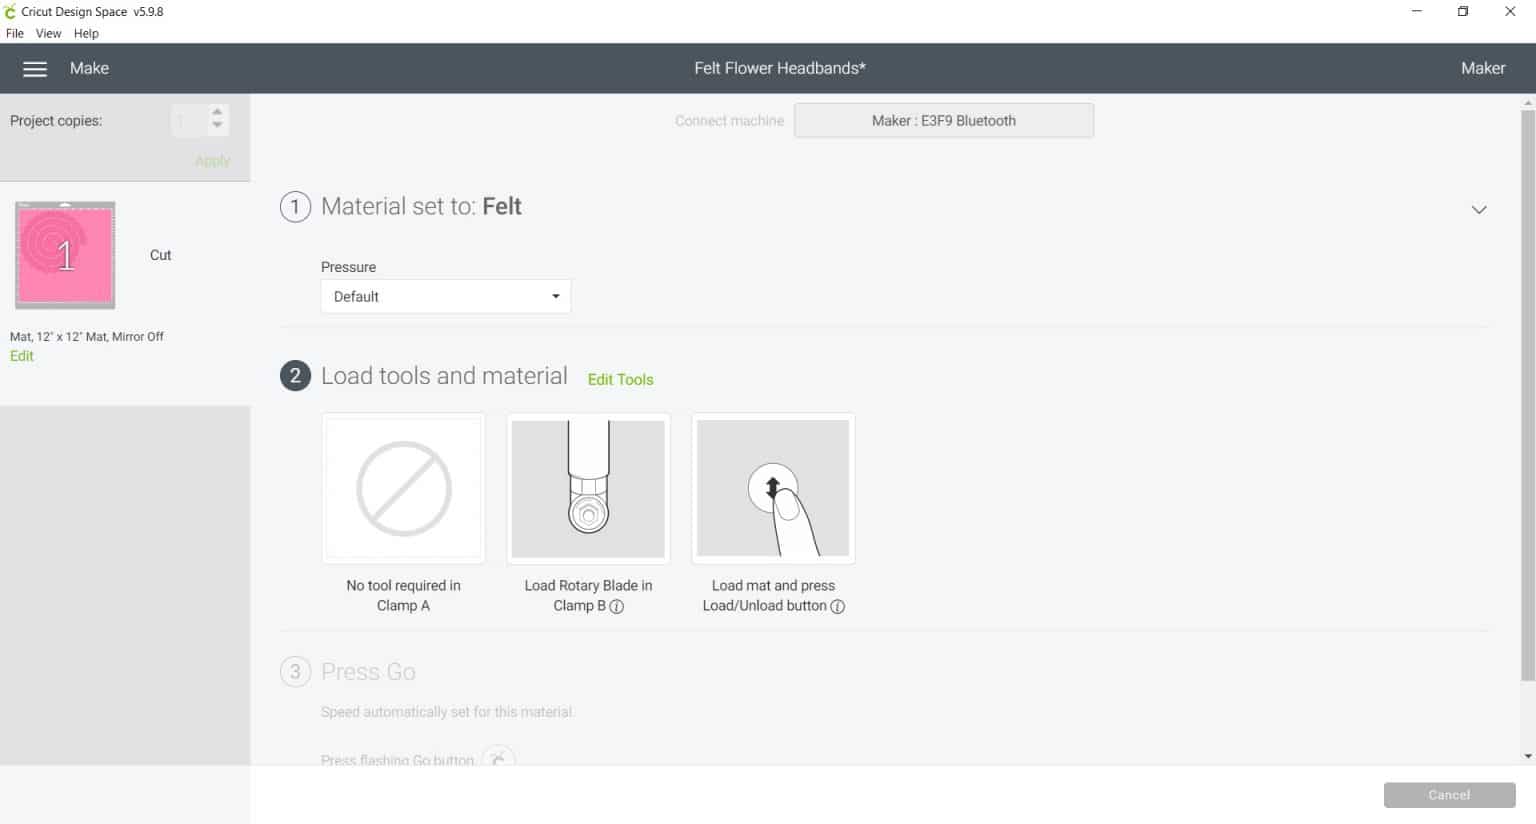Click the flashing Go button icon
This screenshot has height=824, width=1536.
tap(498, 759)
